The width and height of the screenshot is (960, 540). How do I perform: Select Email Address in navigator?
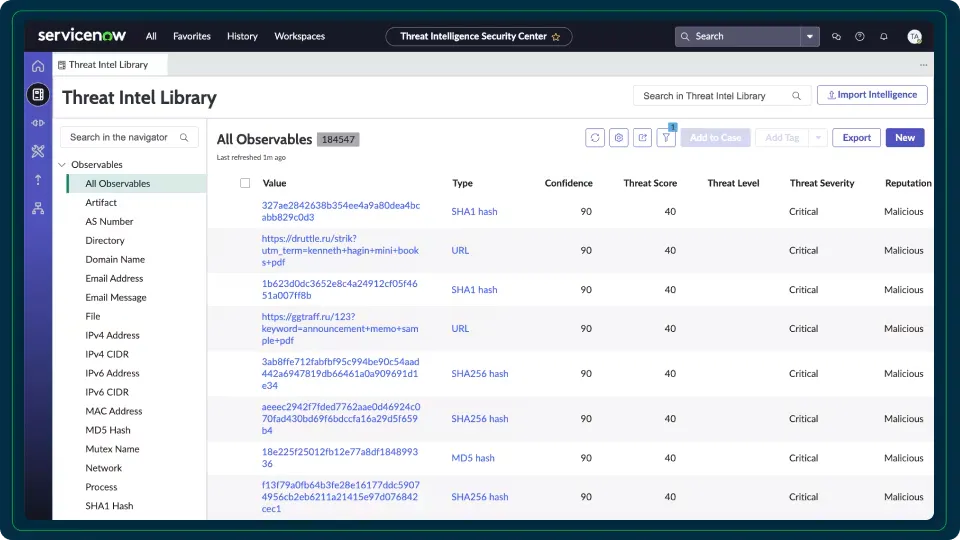click(x=114, y=279)
